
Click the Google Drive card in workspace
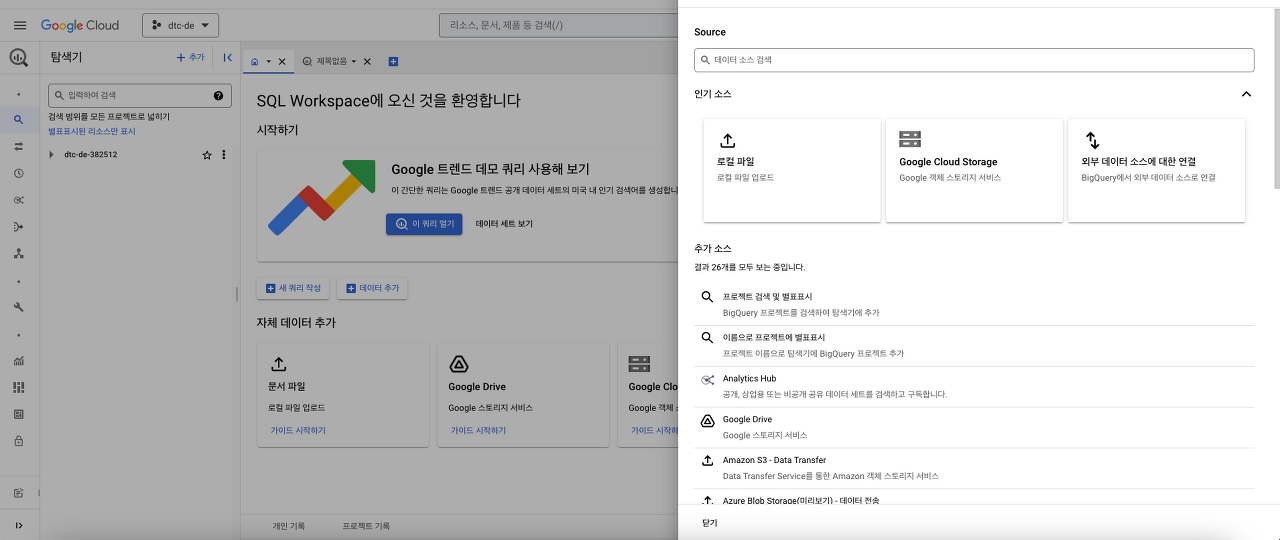pos(523,396)
